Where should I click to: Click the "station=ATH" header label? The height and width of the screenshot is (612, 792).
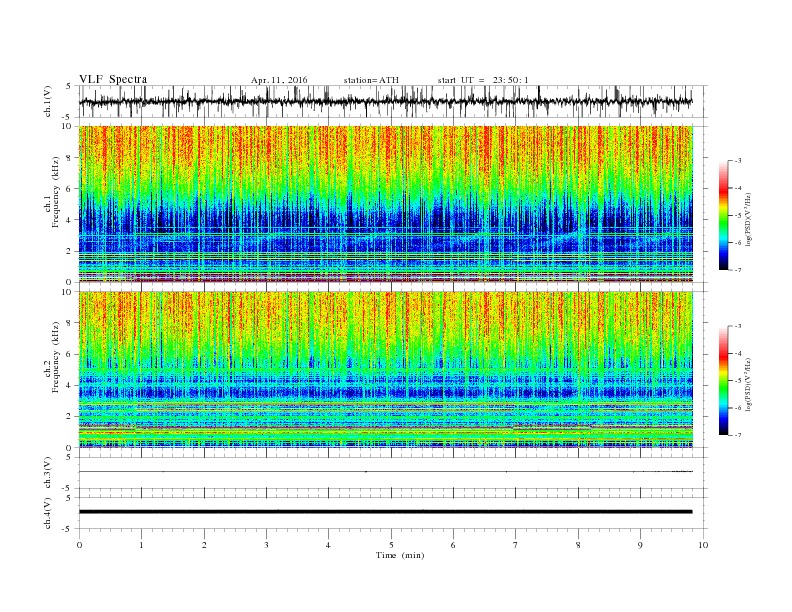[x=371, y=80]
